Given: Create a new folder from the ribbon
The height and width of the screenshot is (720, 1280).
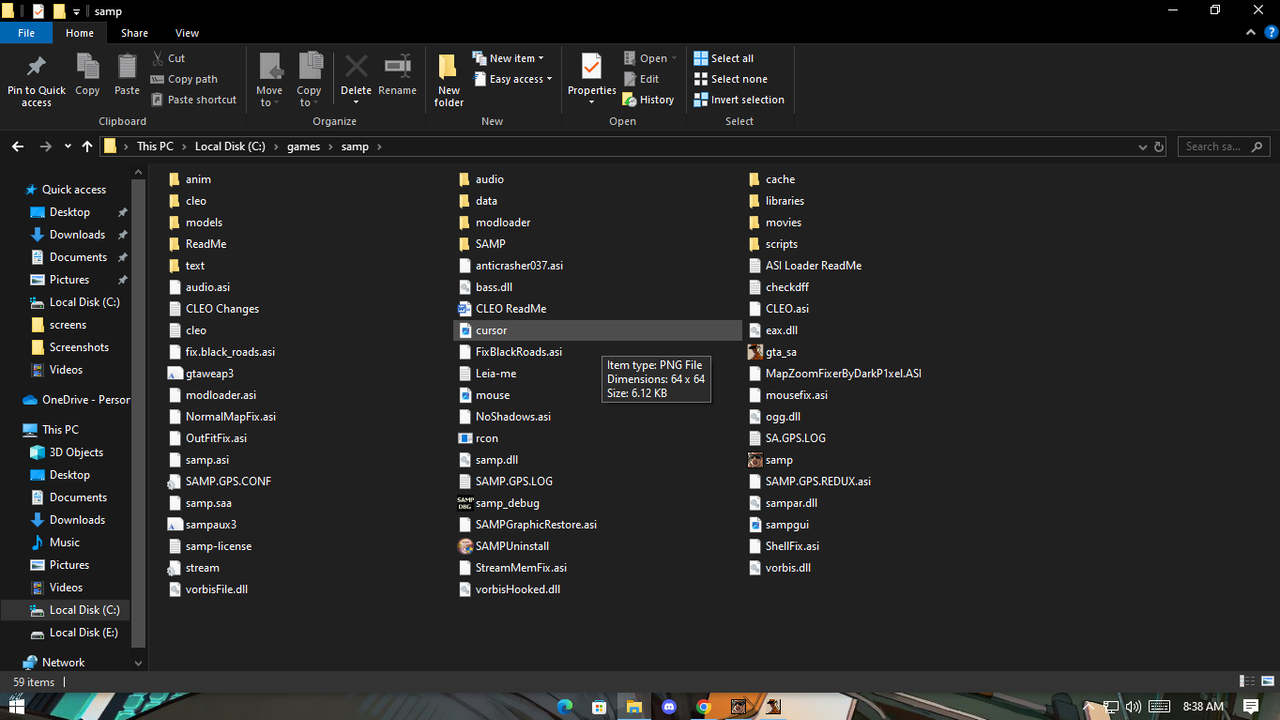Looking at the screenshot, I should tap(449, 79).
